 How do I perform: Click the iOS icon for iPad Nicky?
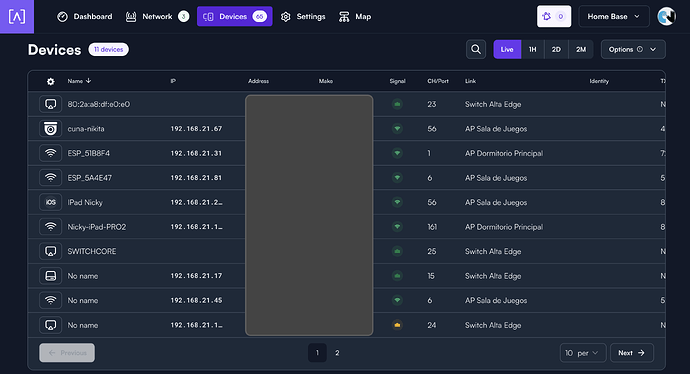(51, 202)
